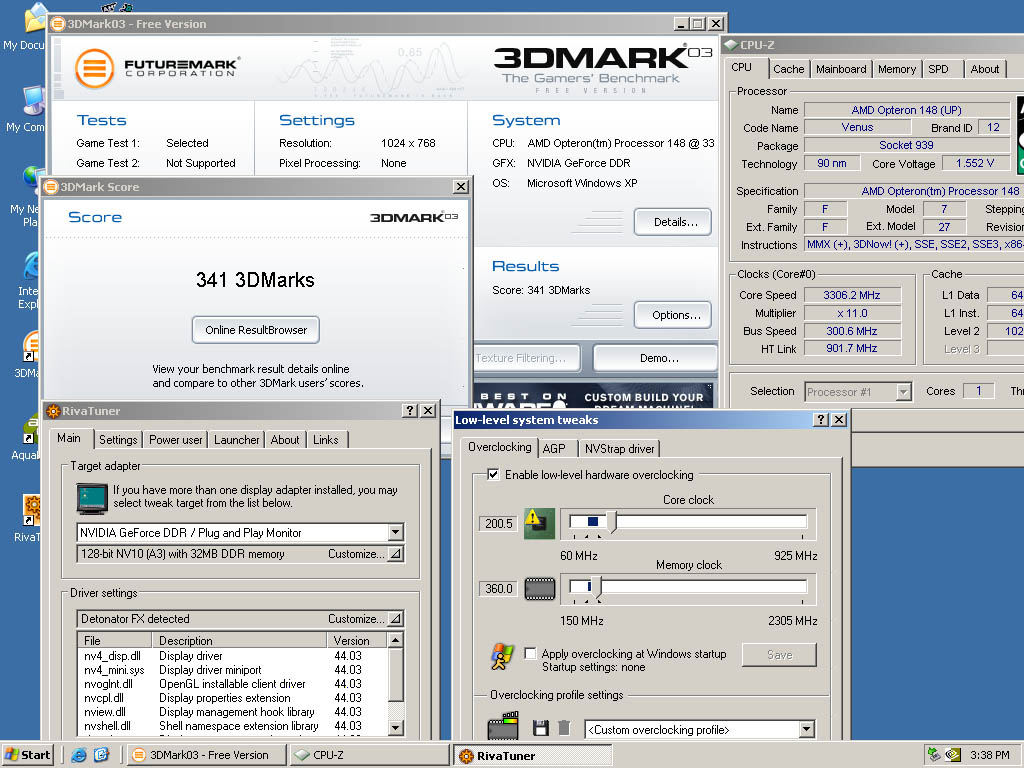This screenshot has height=768, width=1024.
Task: Select the nv4_disp.dll row in driver list
Action: point(232,656)
